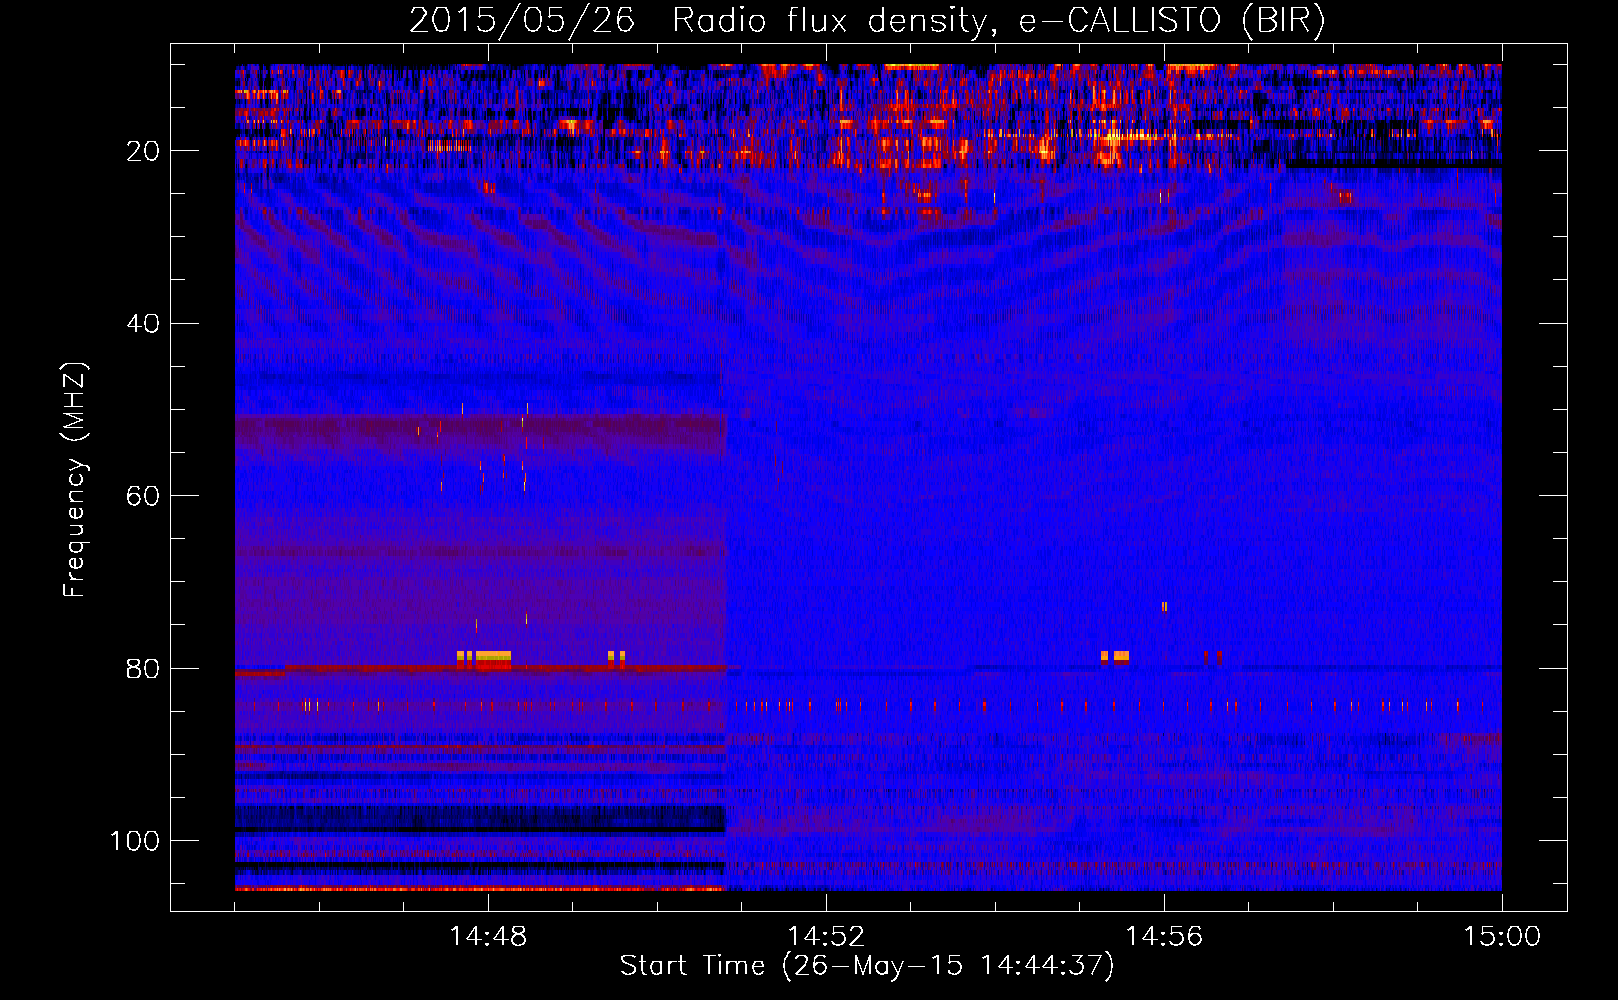Image resolution: width=1618 pixels, height=1000 pixels.
Task: Click the plot title '2015/05/26 Radio flux density'
Action: click(x=697, y=21)
